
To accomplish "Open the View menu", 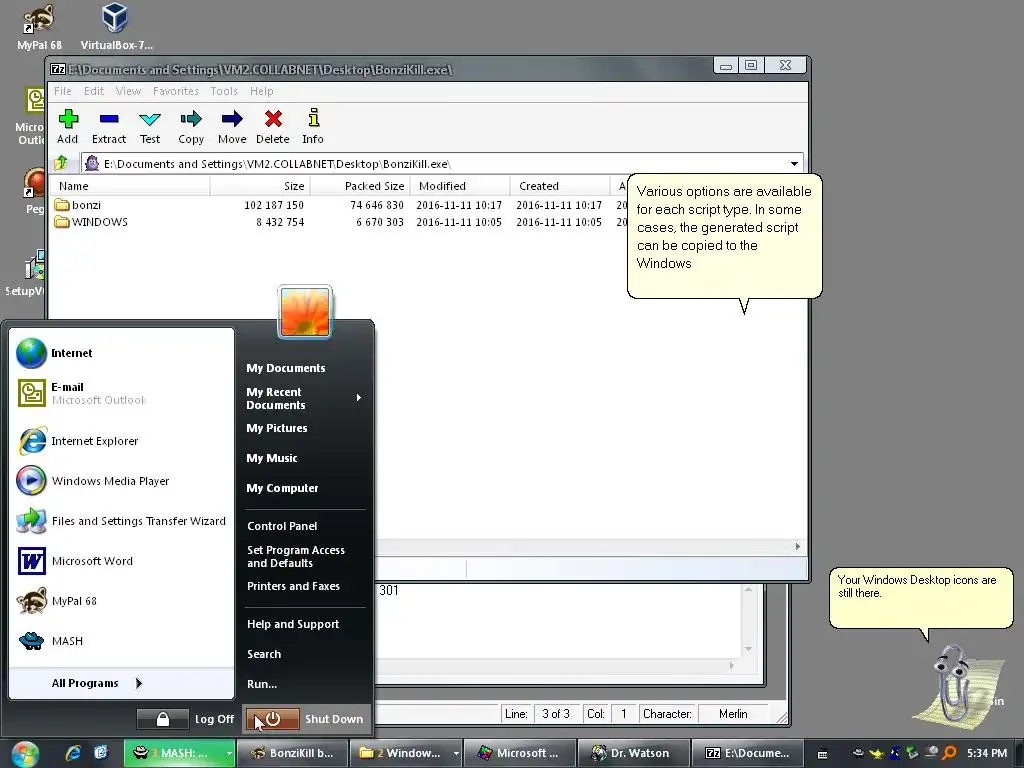I will click(128, 91).
